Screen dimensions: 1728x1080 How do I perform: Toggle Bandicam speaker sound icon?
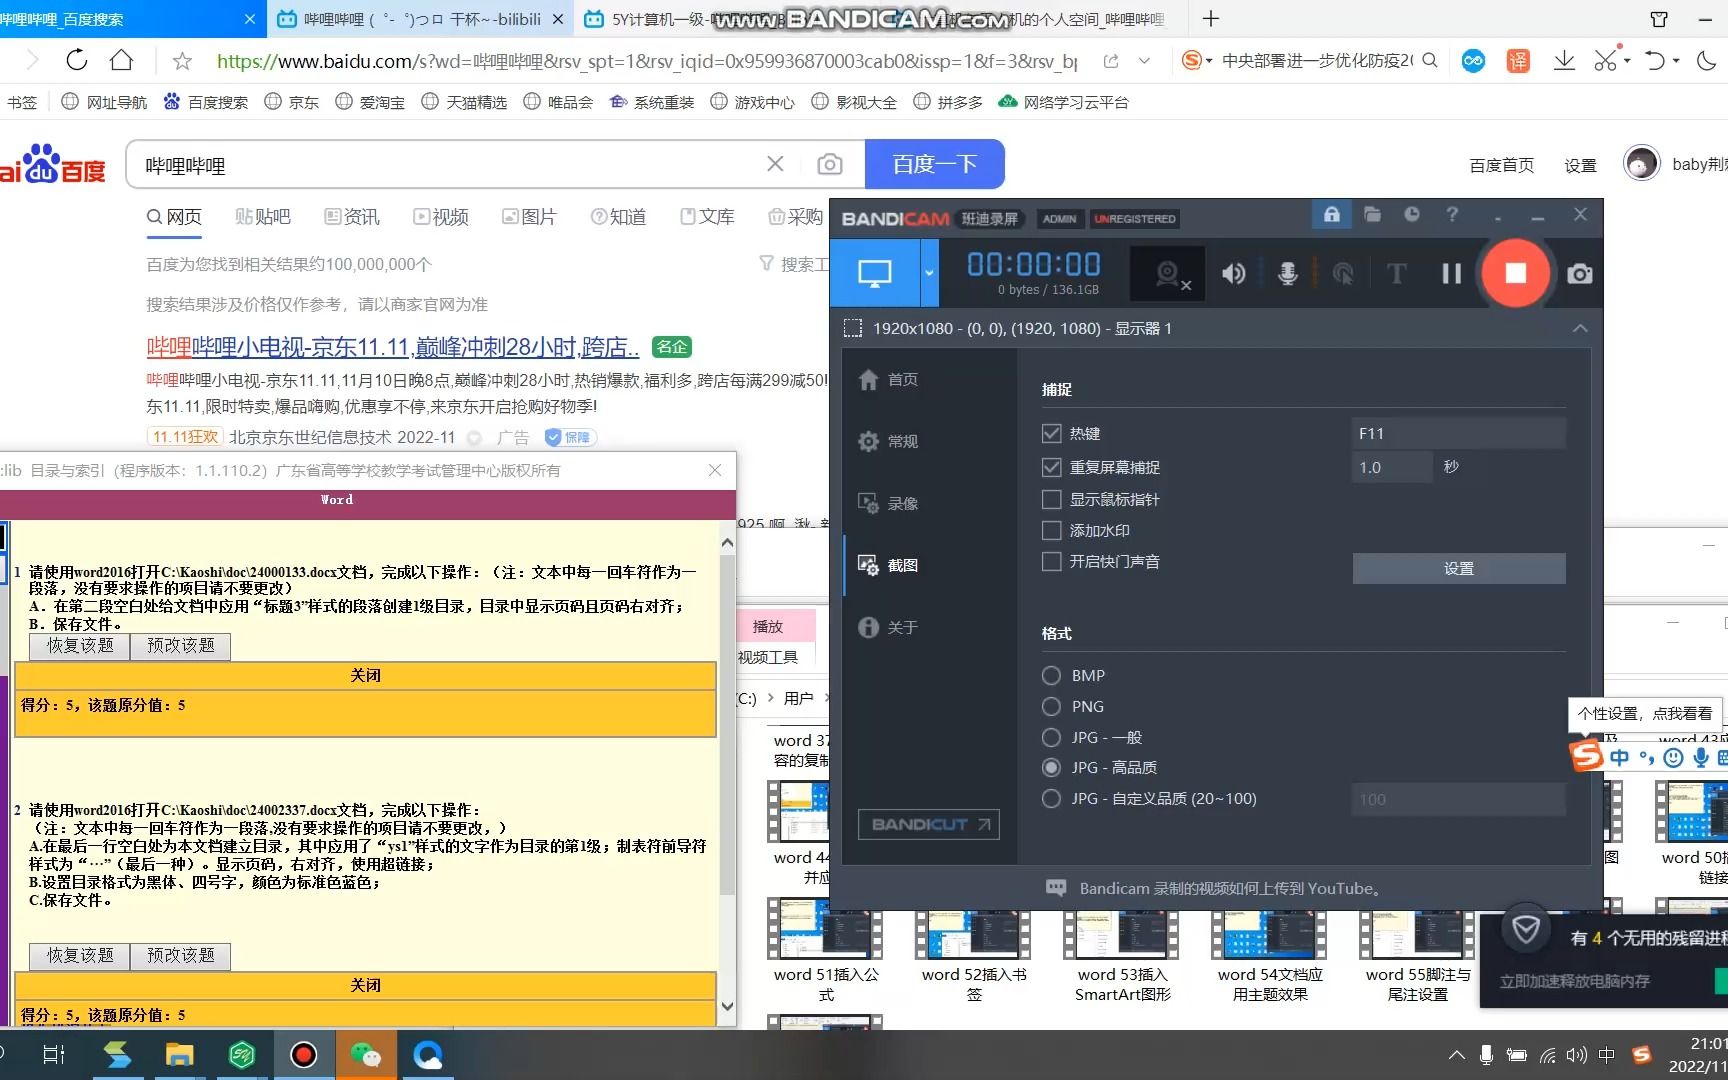click(x=1234, y=273)
